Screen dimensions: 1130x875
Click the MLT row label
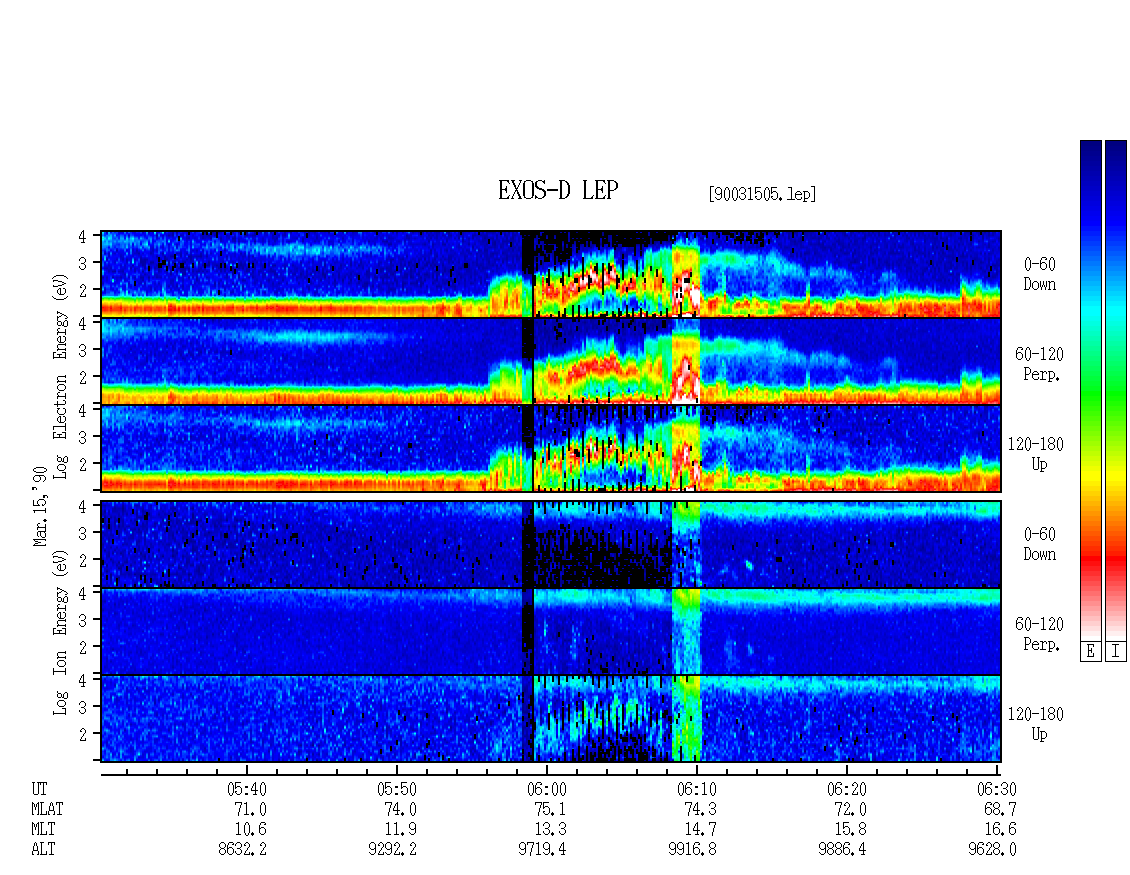click(x=43, y=830)
